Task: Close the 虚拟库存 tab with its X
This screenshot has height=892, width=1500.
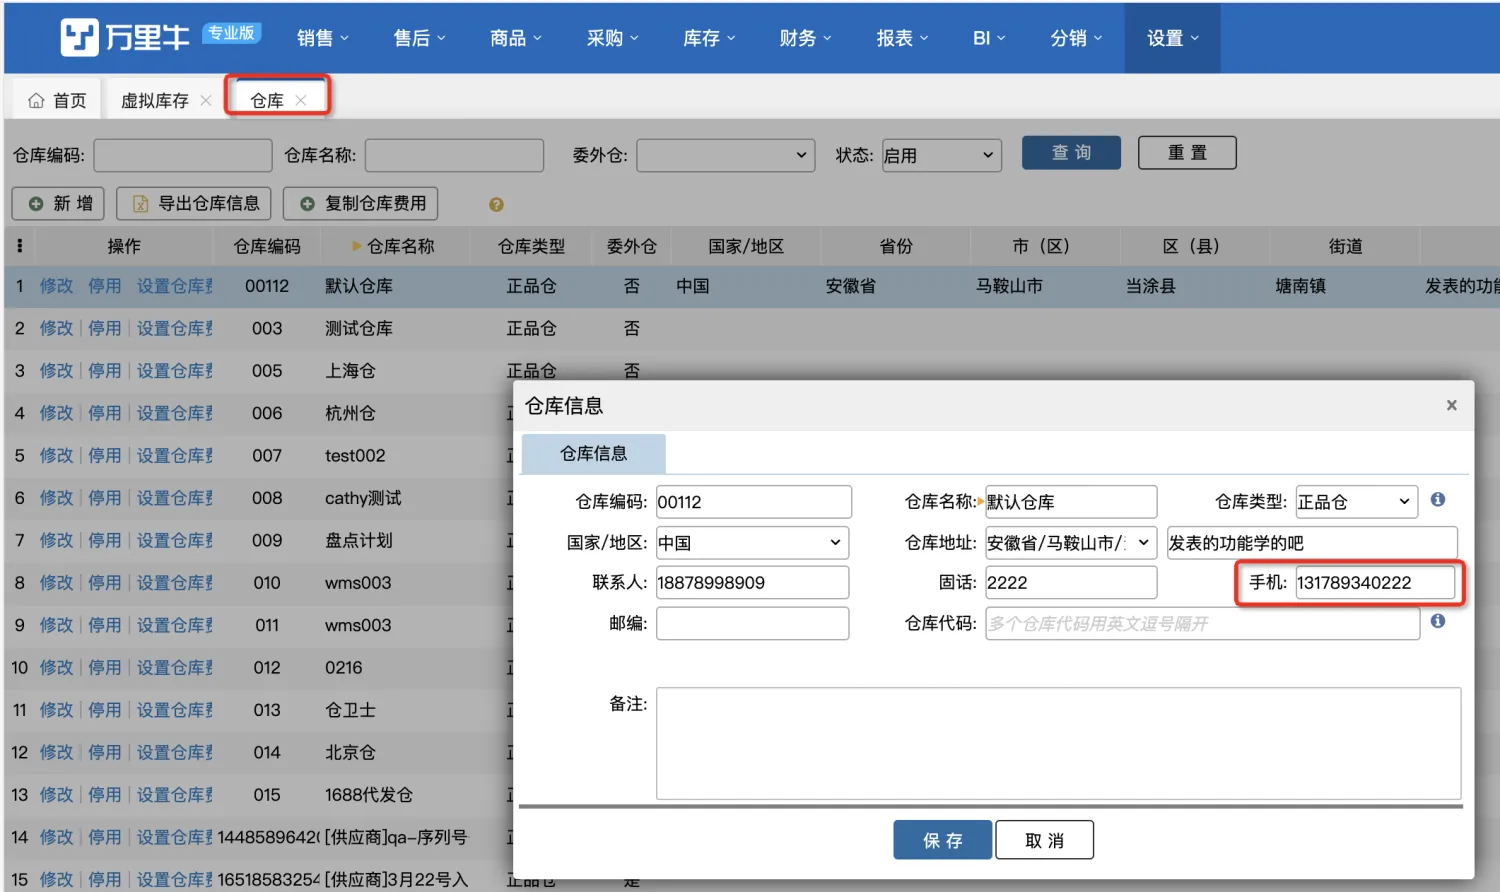Action: pos(206,100)
